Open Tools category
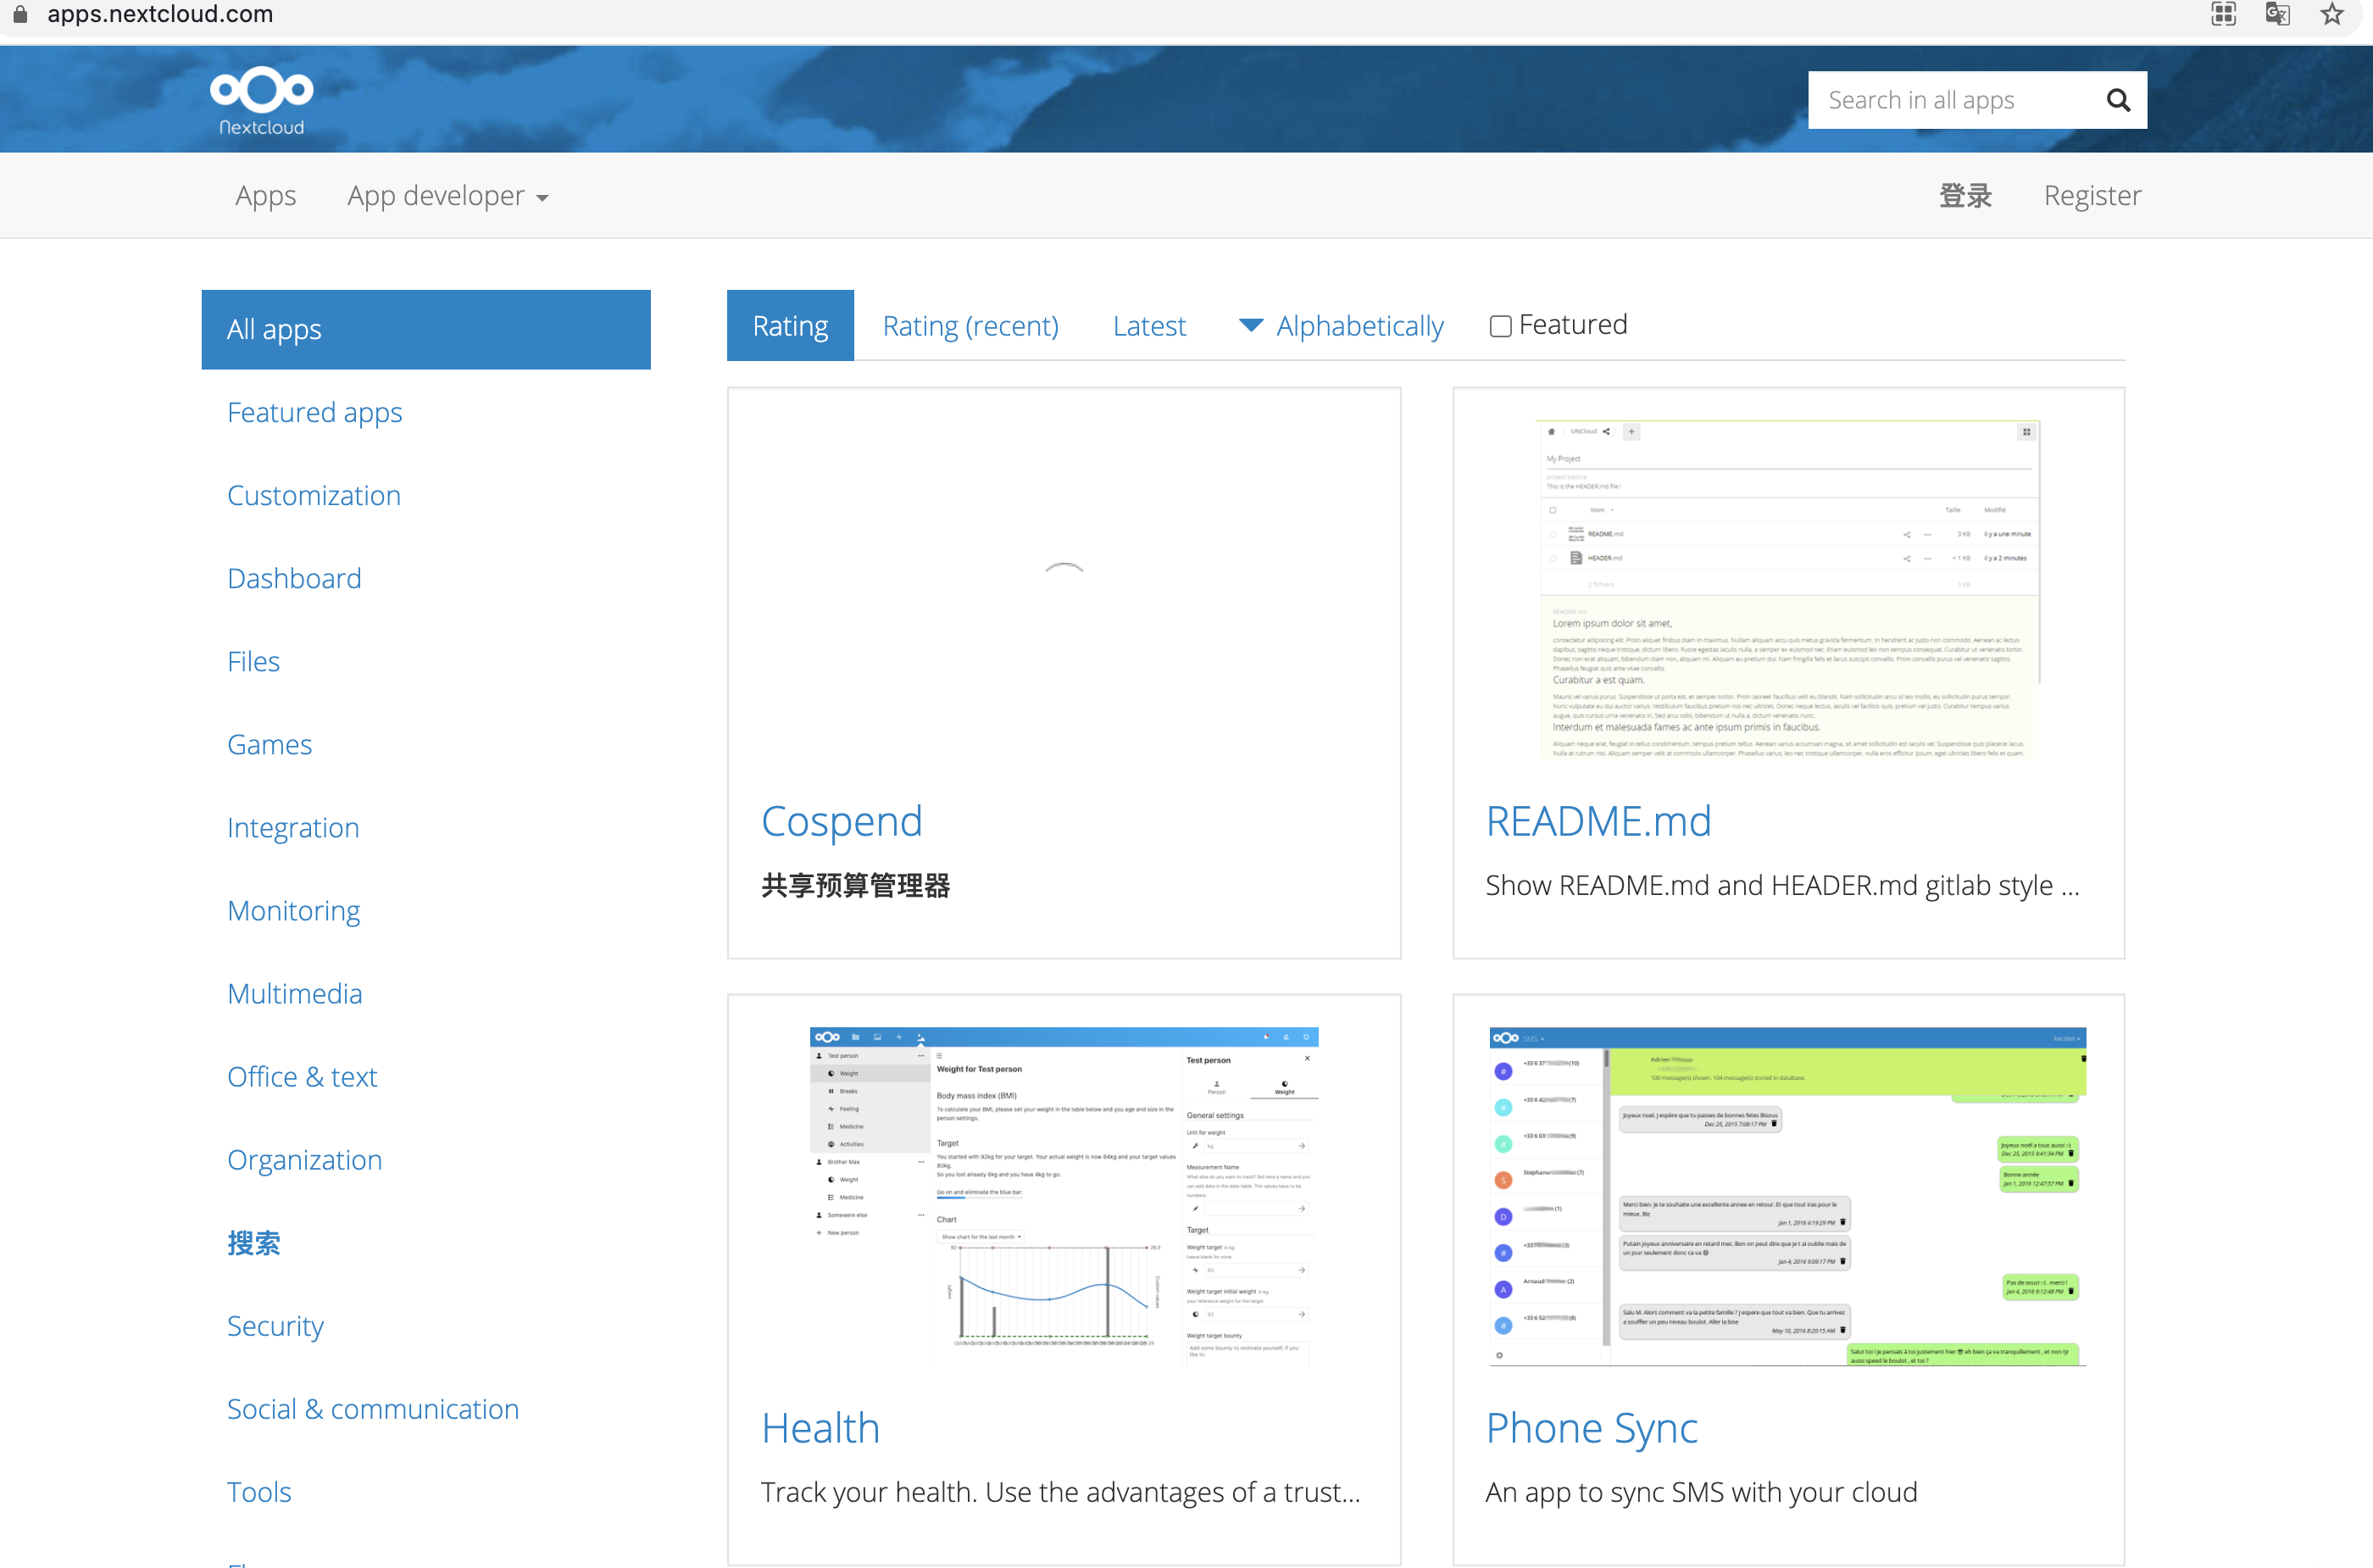The image size is (2373, 1568). coord(259,1491)
